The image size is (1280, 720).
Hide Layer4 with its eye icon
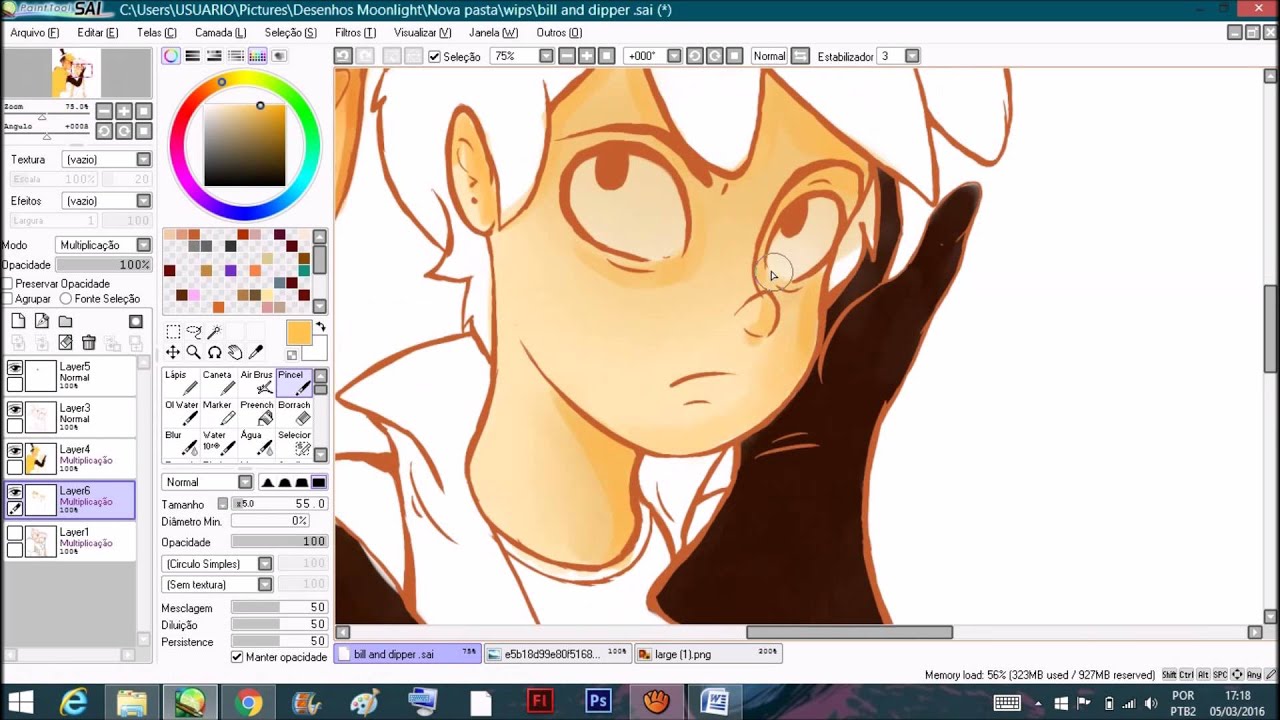pyautogui.click(x=15, y=451)
